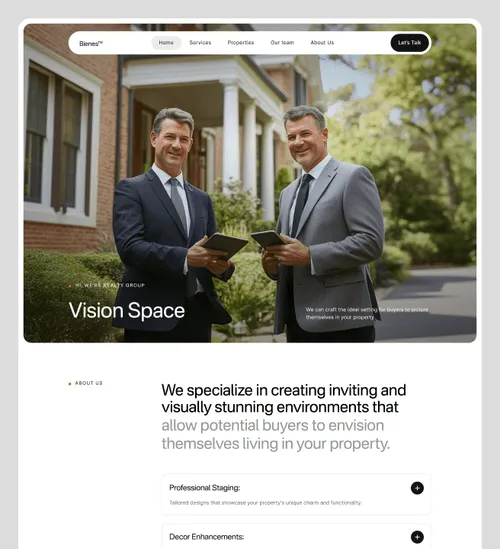The width and height of the screenshot is (500, 549).
Task: Click the HI, WE'RE REALTY GROUP tagline
Action: pos(110,285)
